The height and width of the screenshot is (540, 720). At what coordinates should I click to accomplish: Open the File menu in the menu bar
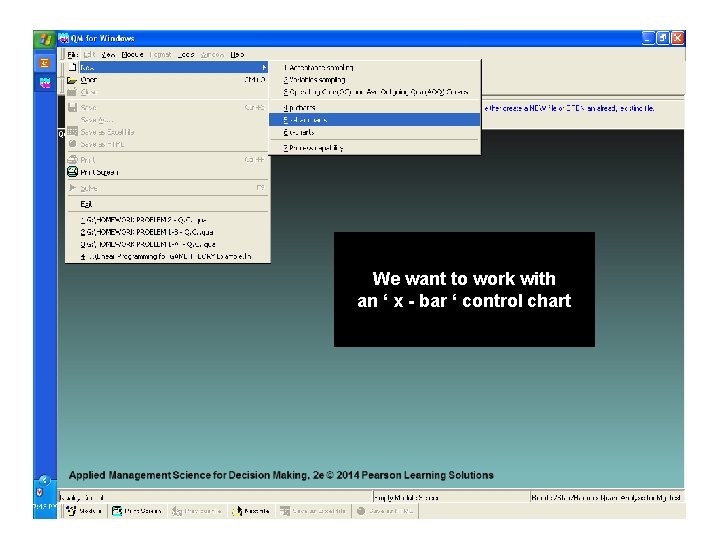pyautogui.click(x=73, y=55)
